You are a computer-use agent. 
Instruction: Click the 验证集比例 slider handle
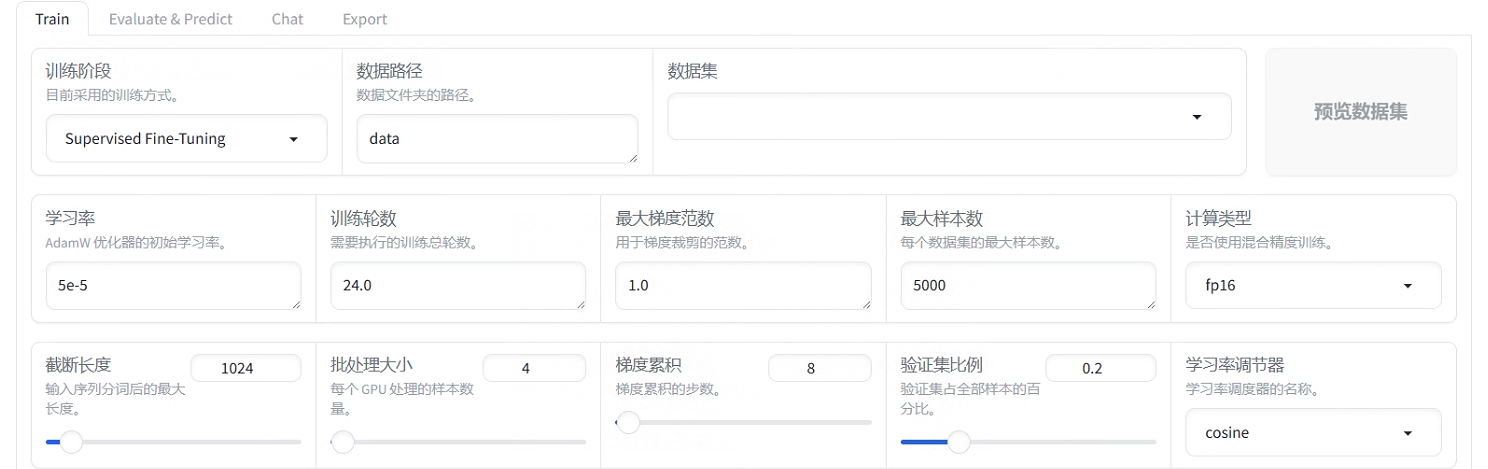coord(958,442)
